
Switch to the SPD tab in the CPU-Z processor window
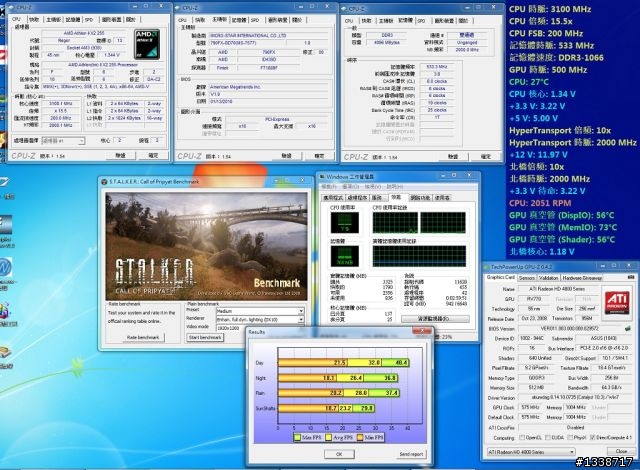coord(89,19)
